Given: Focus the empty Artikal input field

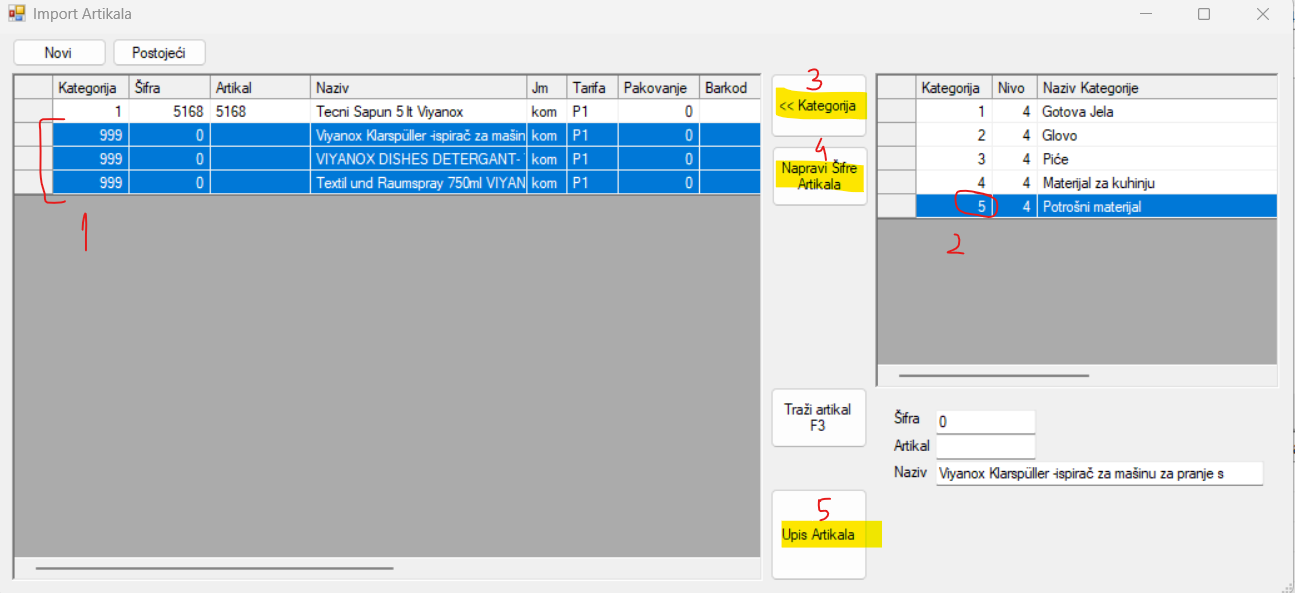Looking at the screenshot, I should (x=985, y=446).
